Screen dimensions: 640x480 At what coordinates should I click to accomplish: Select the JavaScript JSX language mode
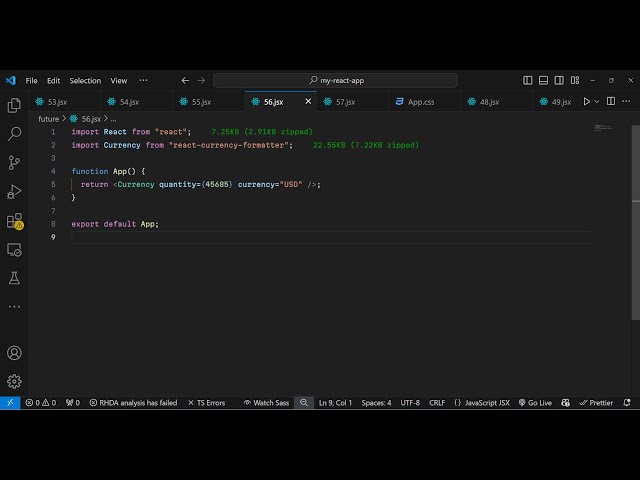(x=481, y=403)
